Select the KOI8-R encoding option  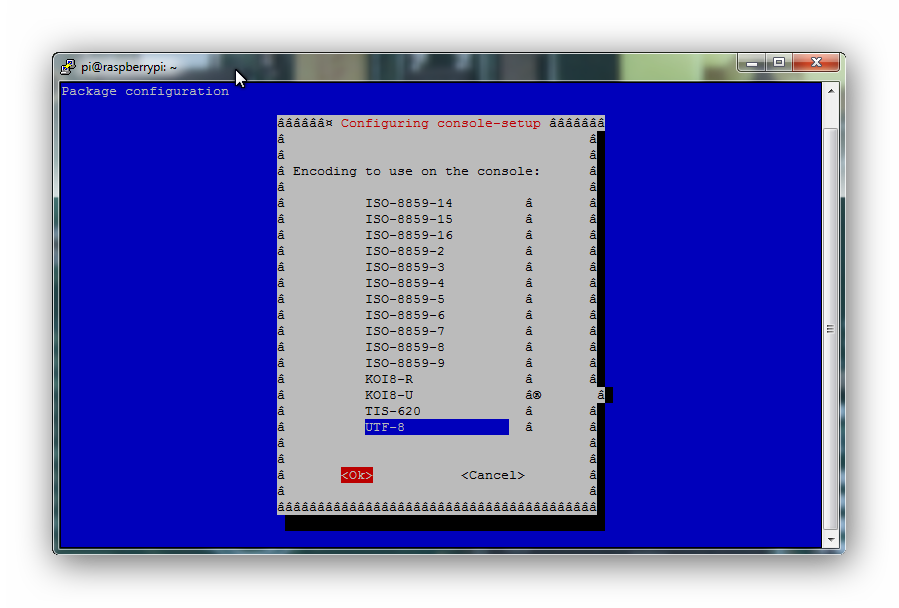(389, 379)
